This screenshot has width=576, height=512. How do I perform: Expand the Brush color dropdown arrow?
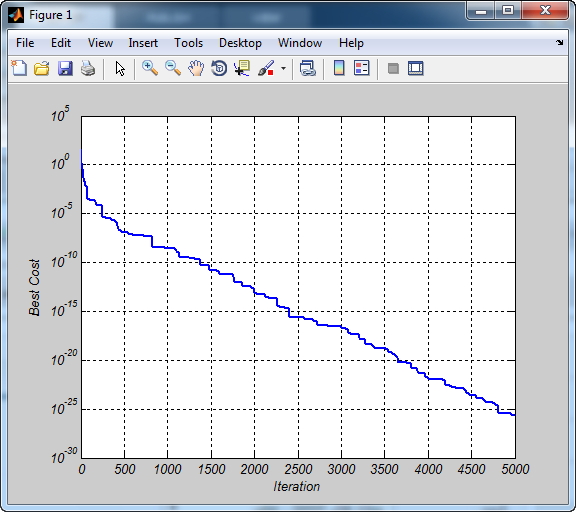click(x=283, y=68)
